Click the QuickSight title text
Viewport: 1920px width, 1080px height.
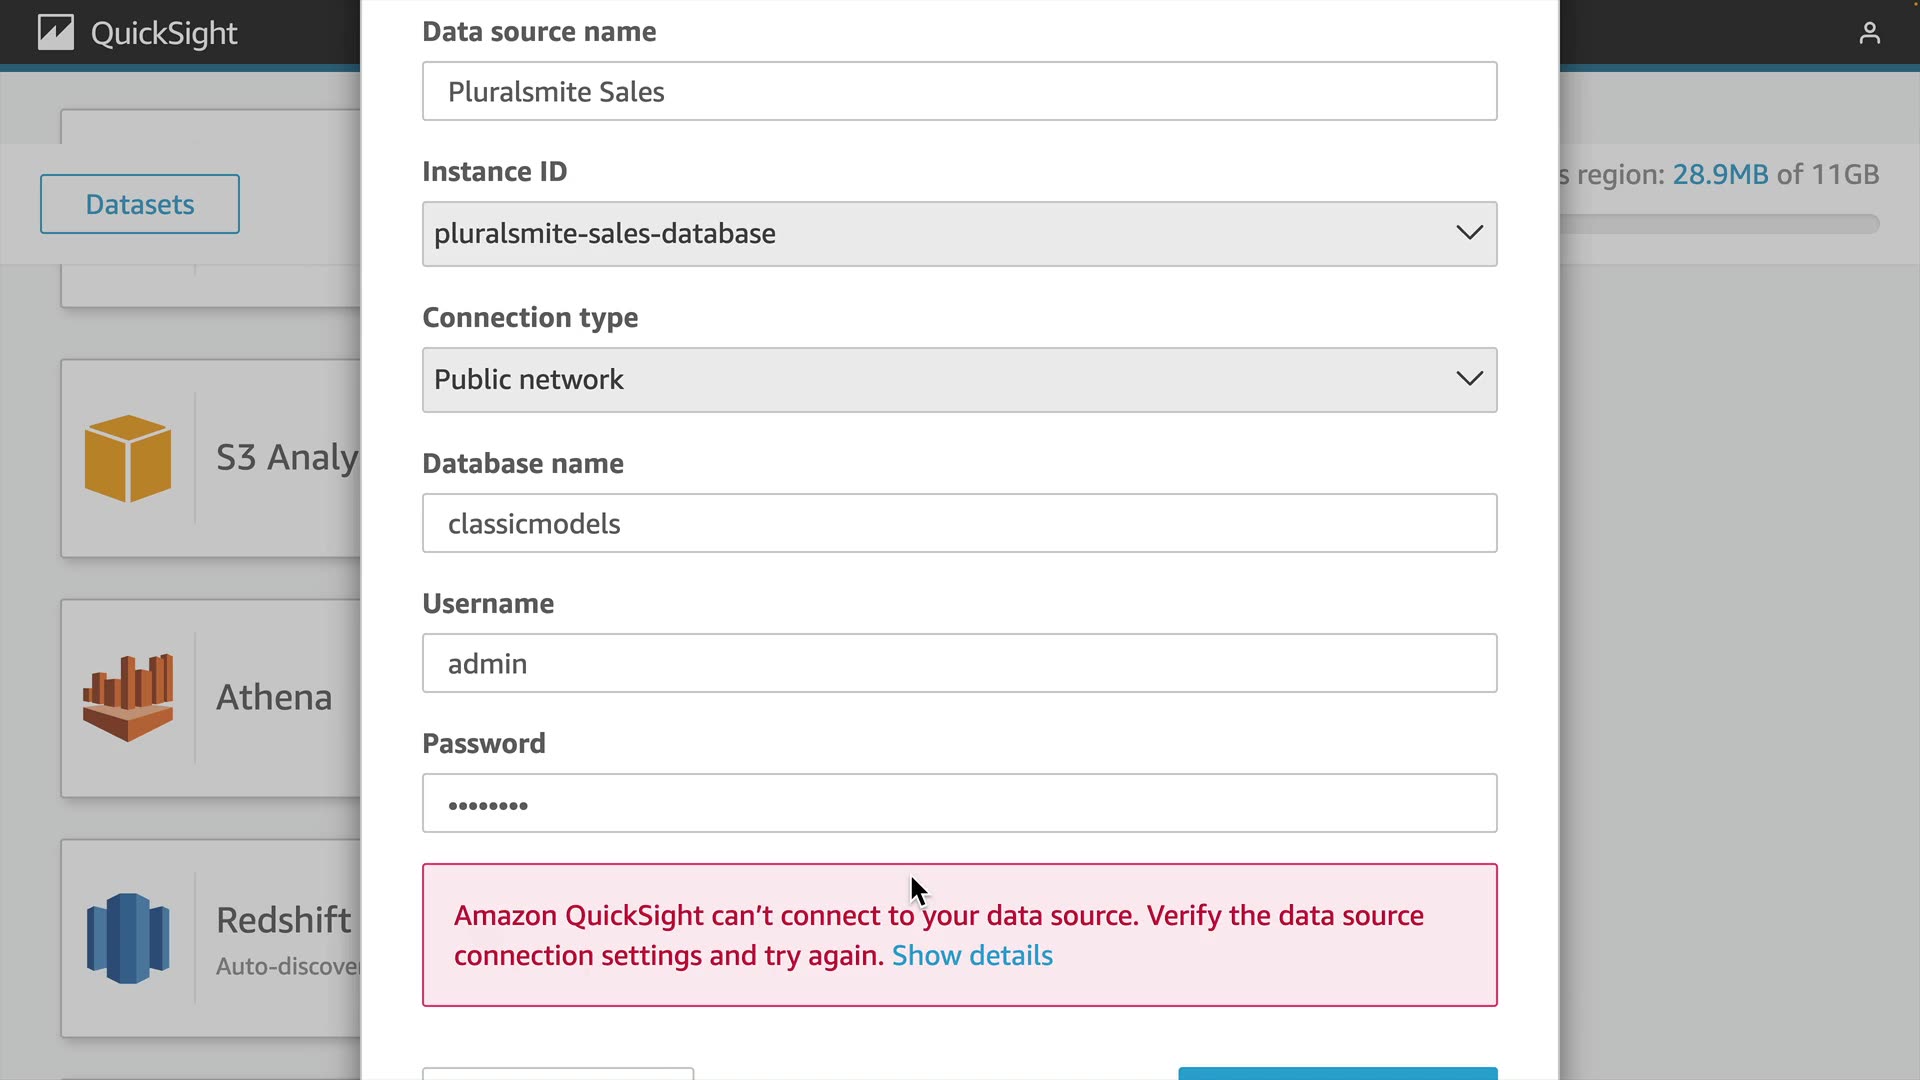(x=164, y=34)
